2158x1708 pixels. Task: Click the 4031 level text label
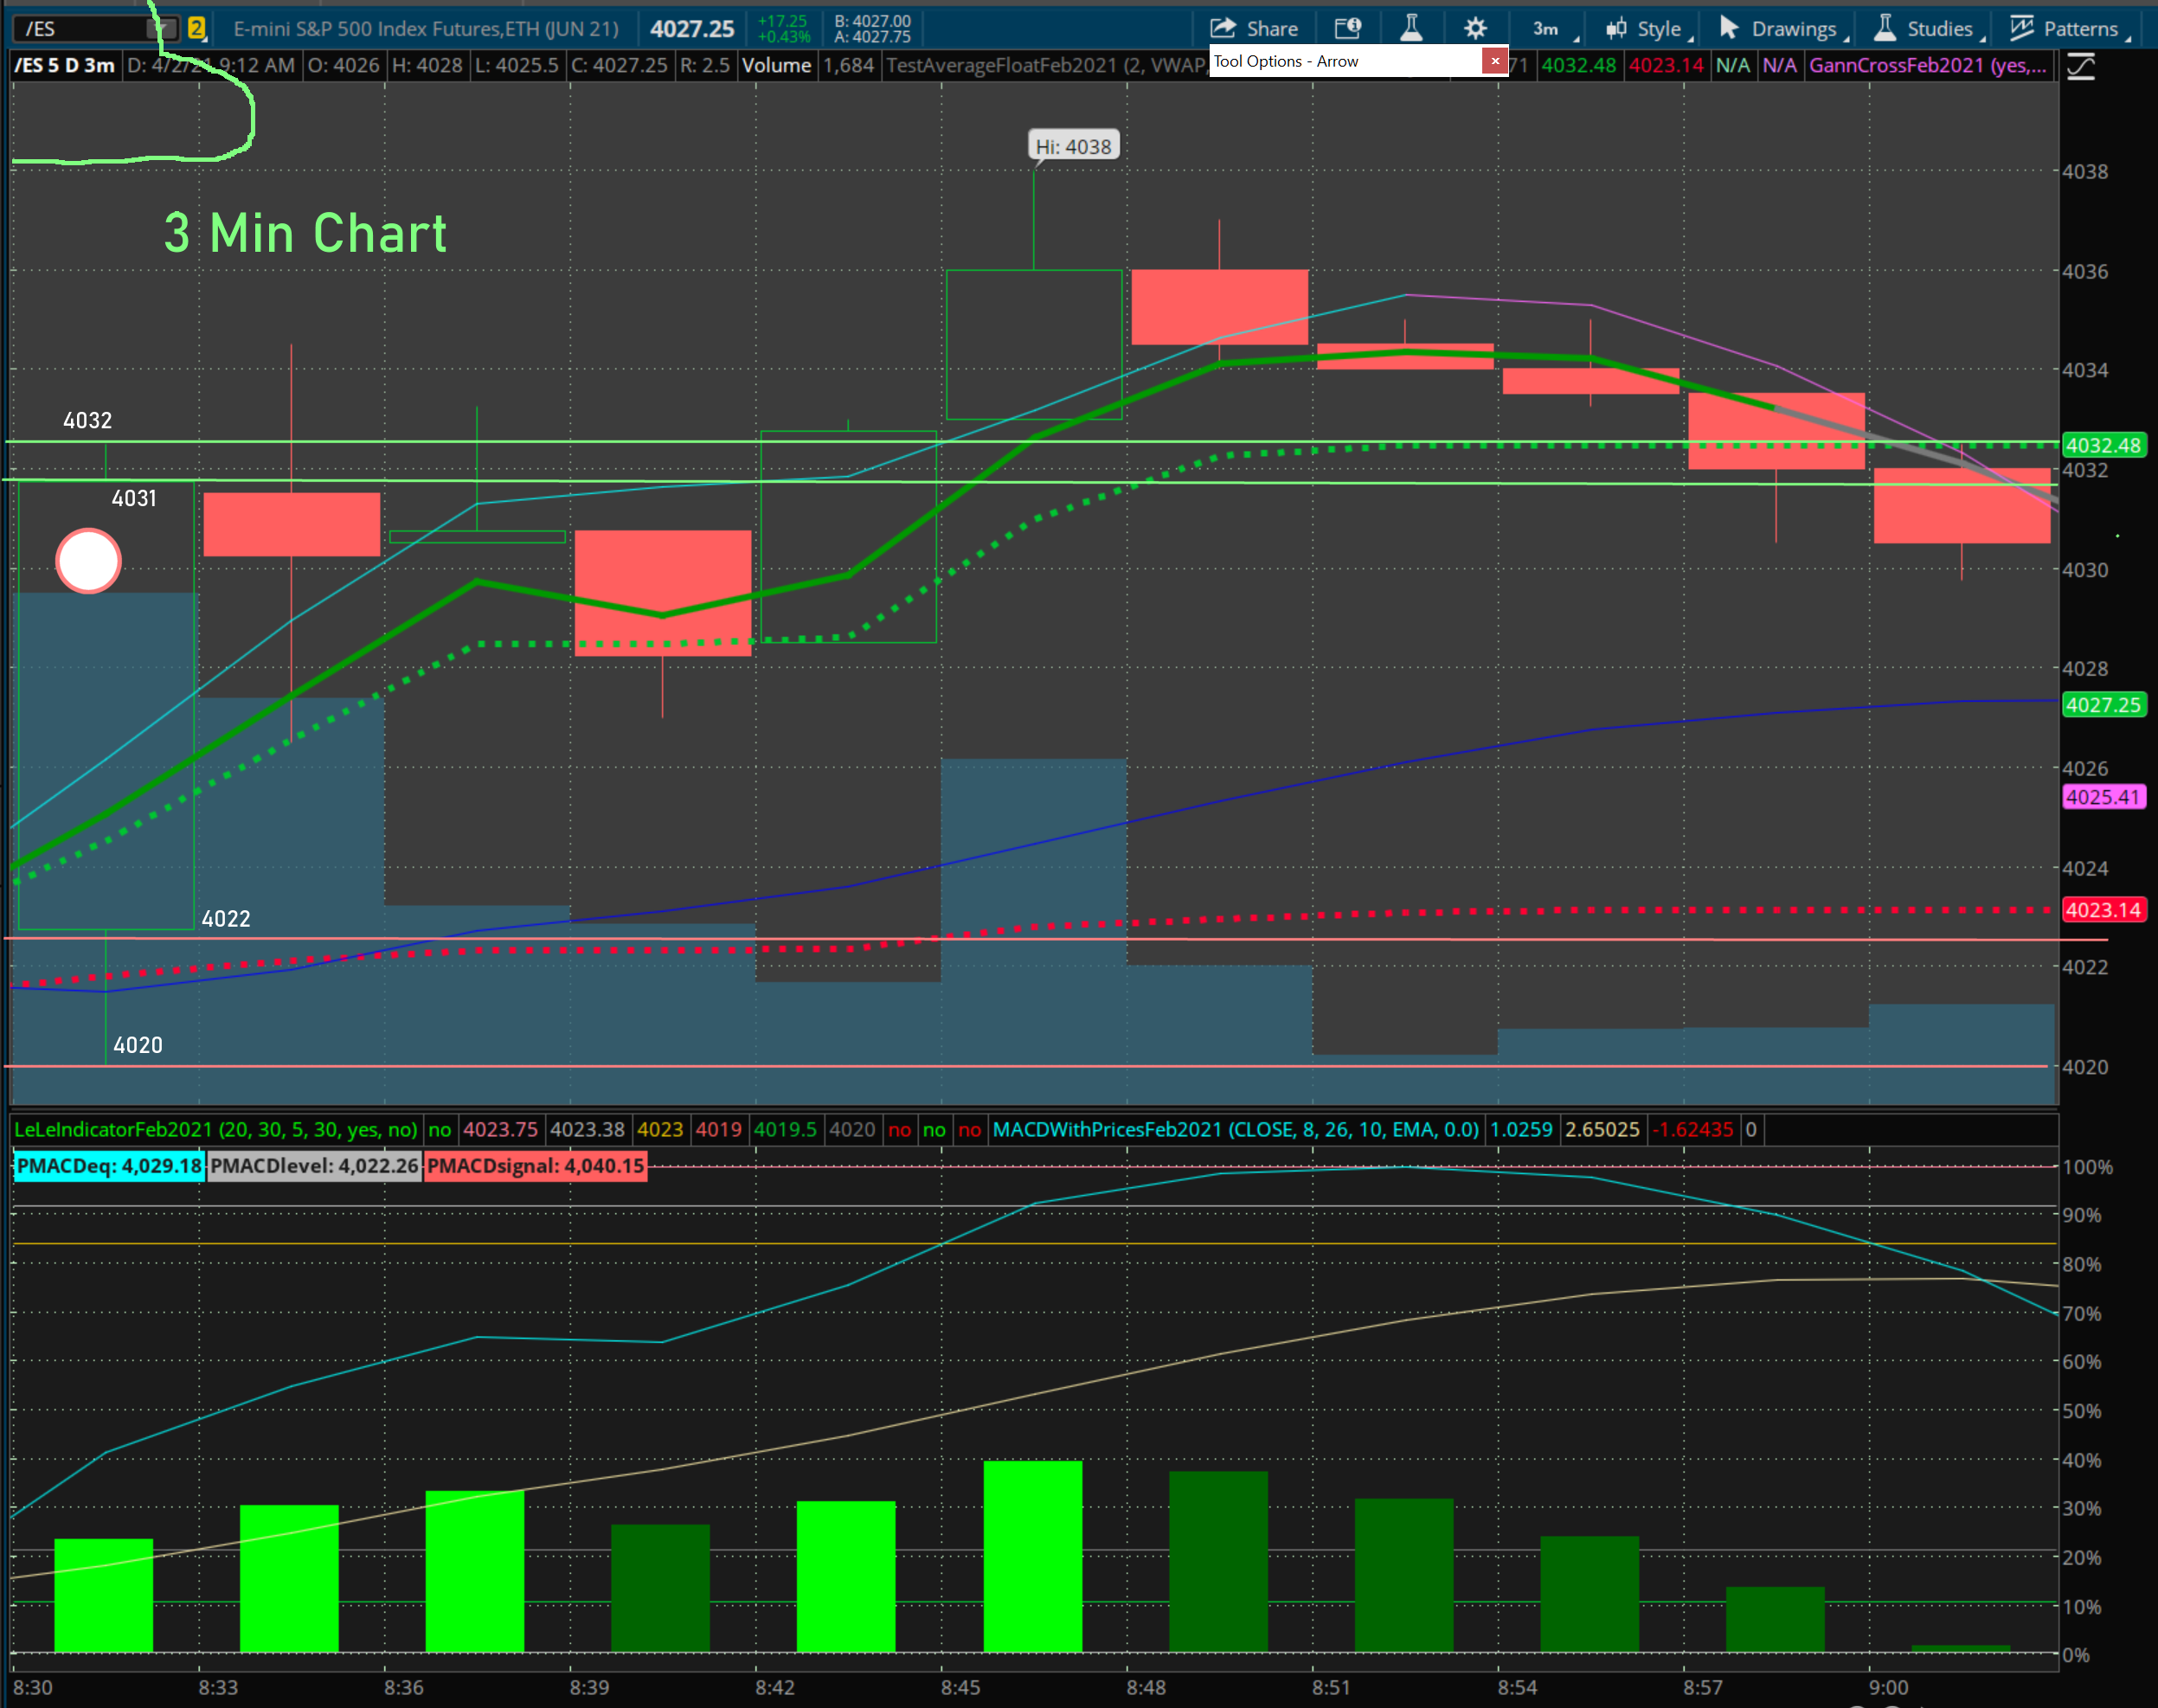tap(134, 498)
